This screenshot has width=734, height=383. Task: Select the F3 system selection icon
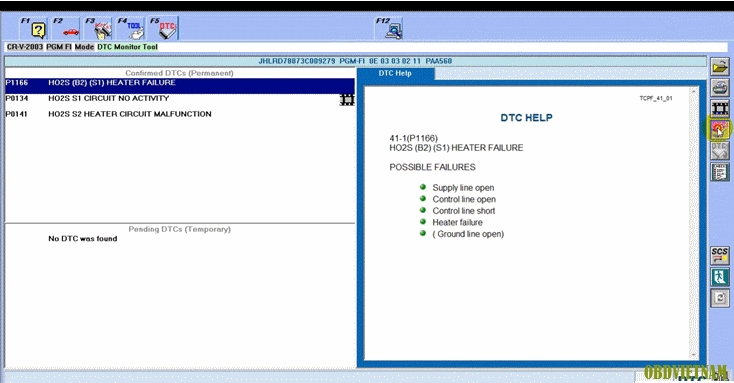(x=98, y=28)
